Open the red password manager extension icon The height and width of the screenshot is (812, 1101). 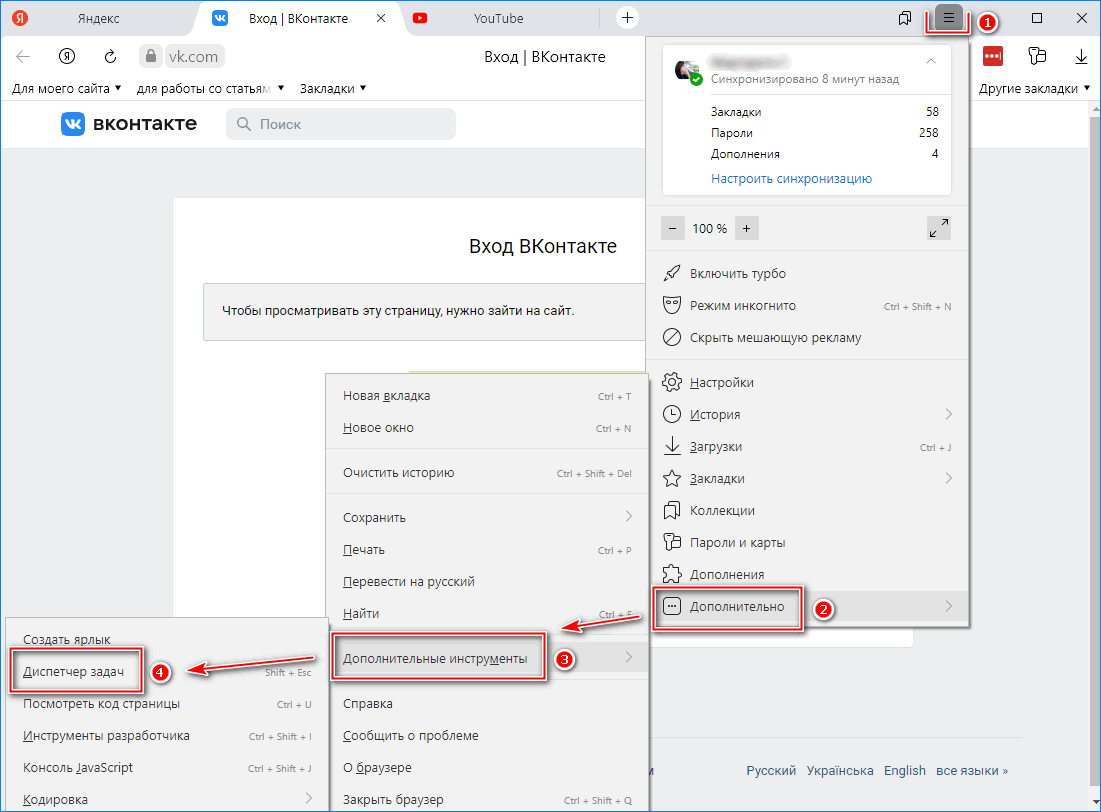click(993, 56)
